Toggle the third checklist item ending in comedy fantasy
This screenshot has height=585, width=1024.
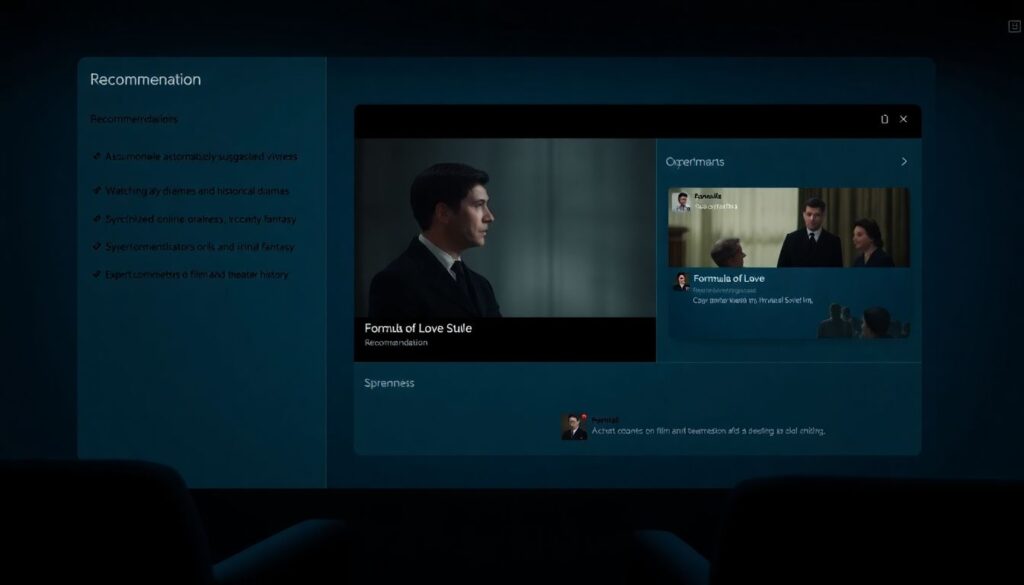pos(200,219)
